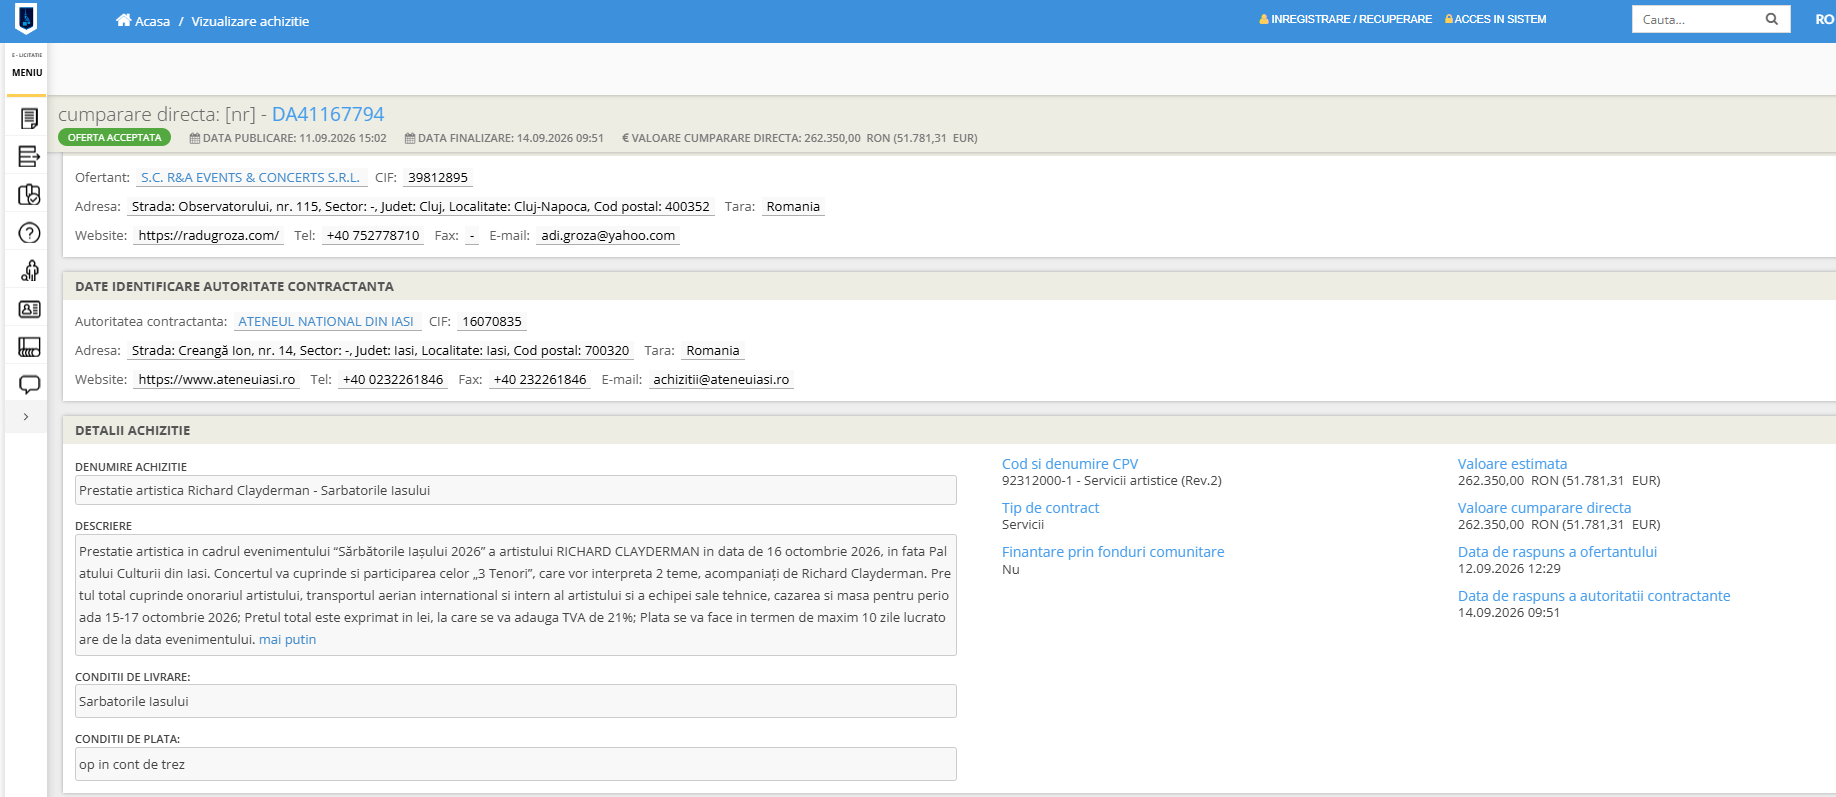Focus the Cauta search field
This screenshot has width=1836, height=797.
1696,19
